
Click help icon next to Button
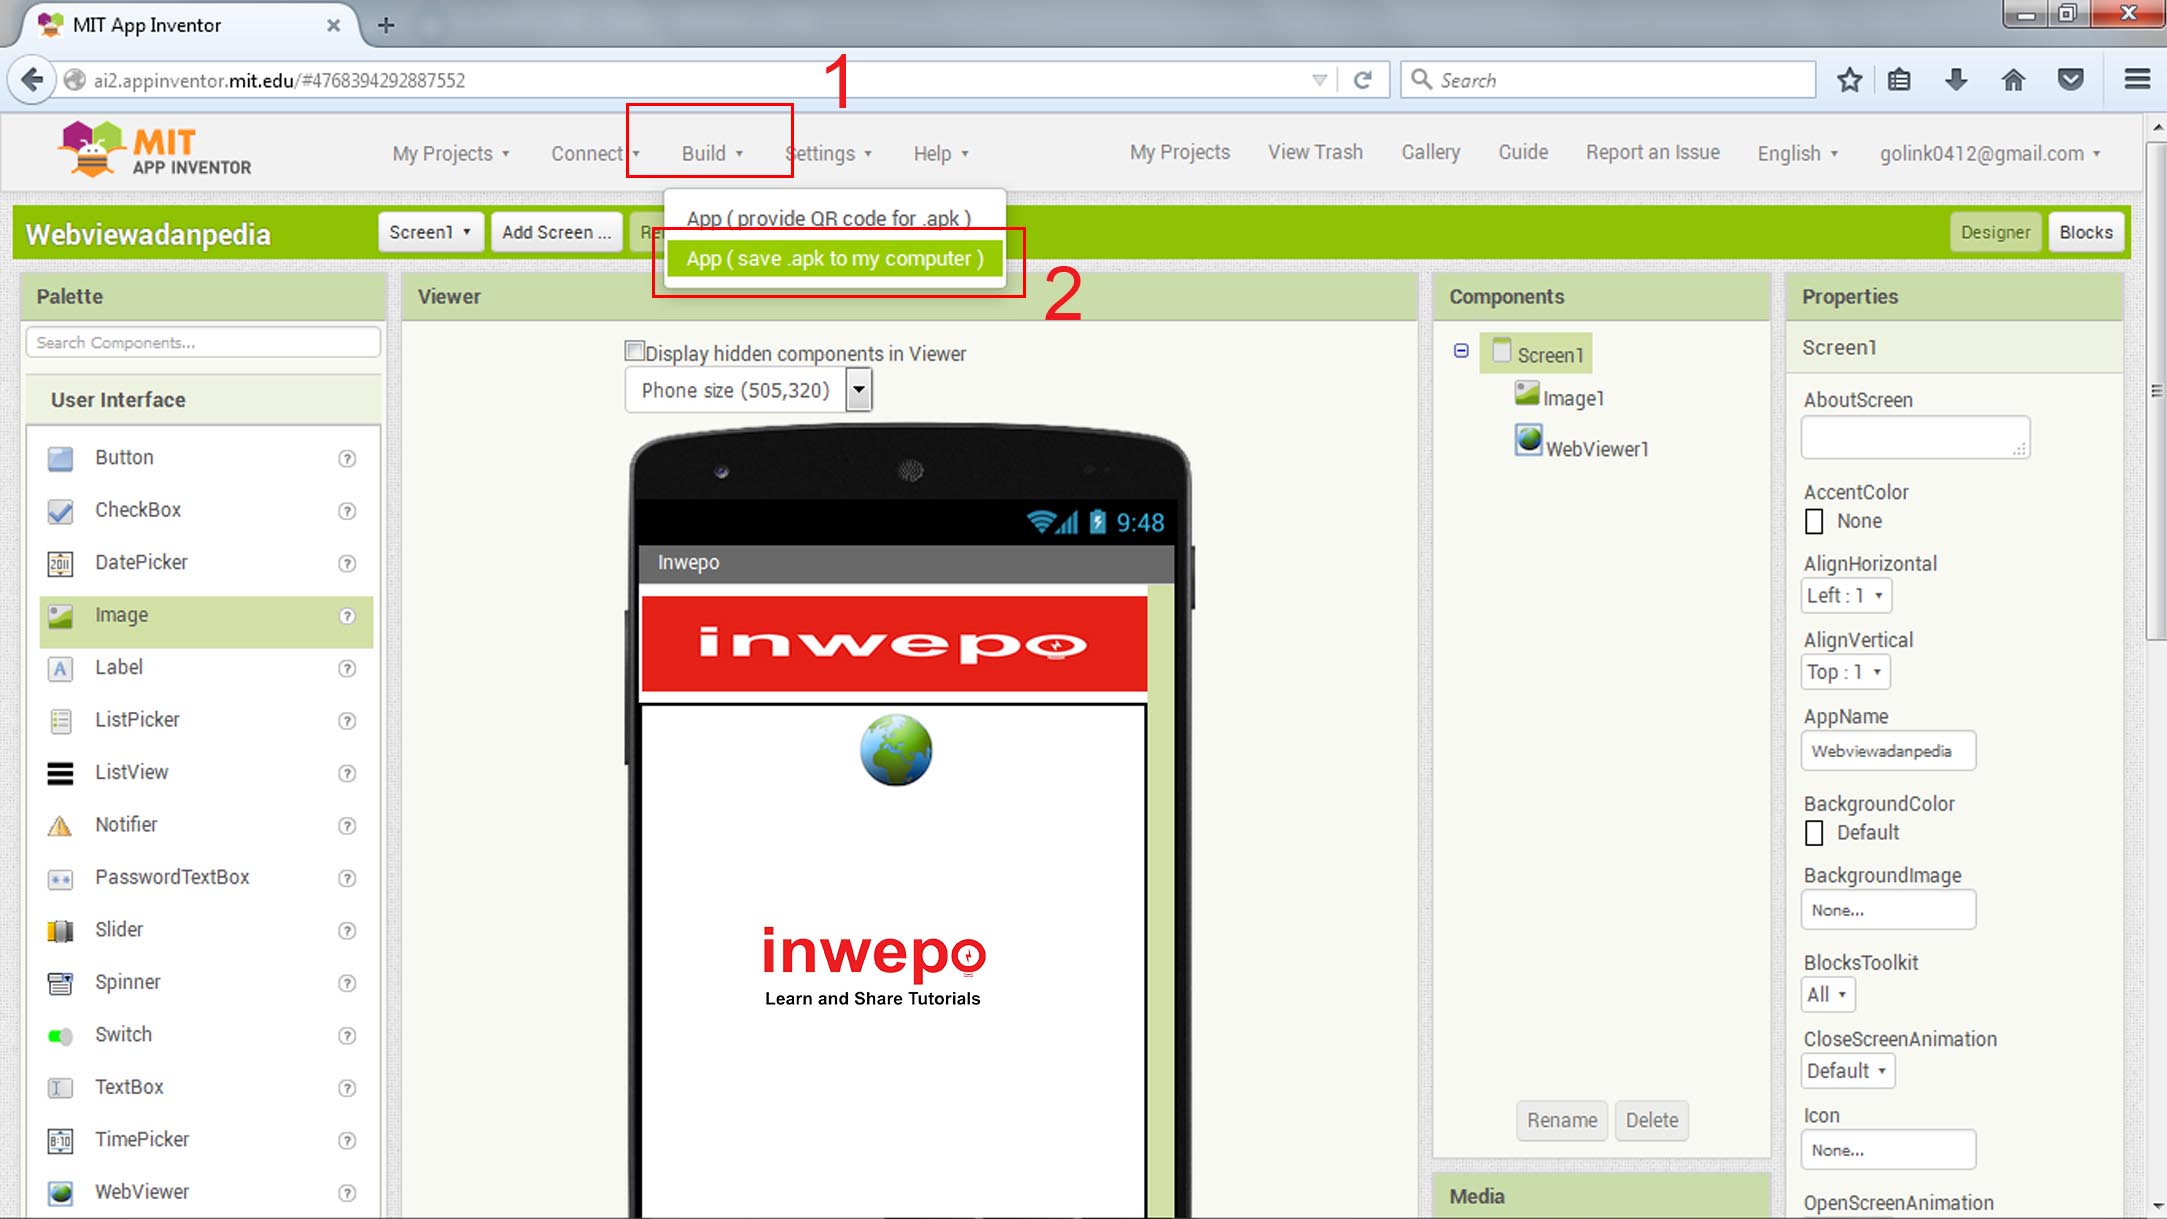pos(347,458)
